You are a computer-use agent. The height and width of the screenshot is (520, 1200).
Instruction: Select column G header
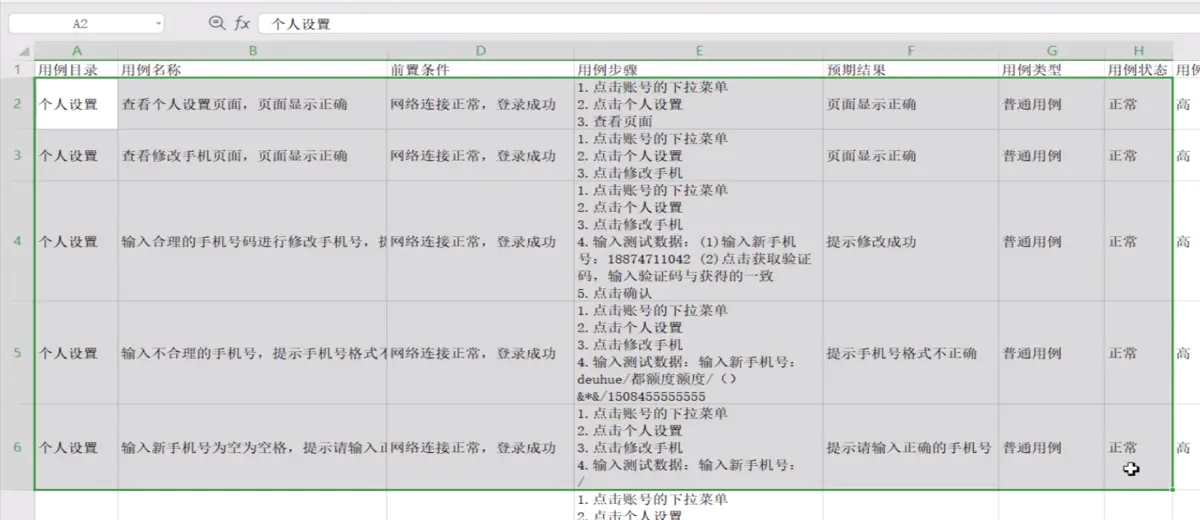tap(1052, 51)
